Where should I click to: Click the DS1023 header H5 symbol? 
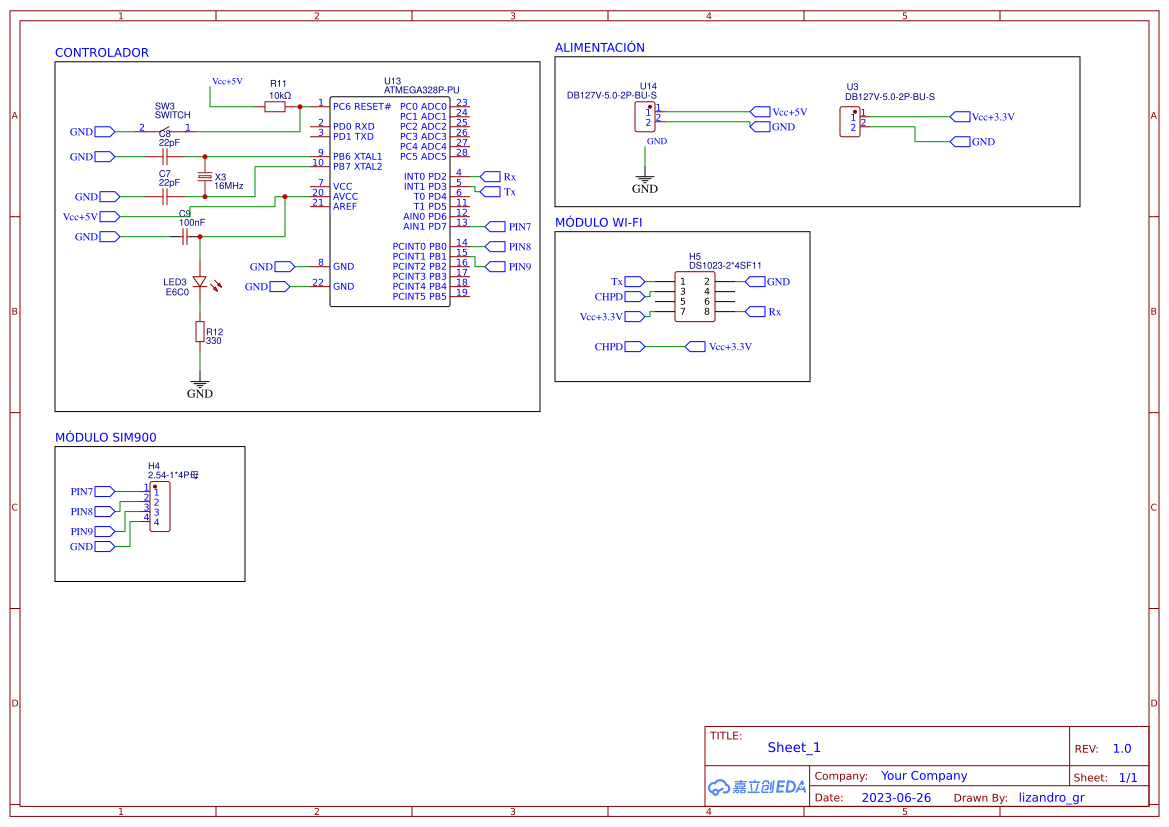click(x=697, y=297)
